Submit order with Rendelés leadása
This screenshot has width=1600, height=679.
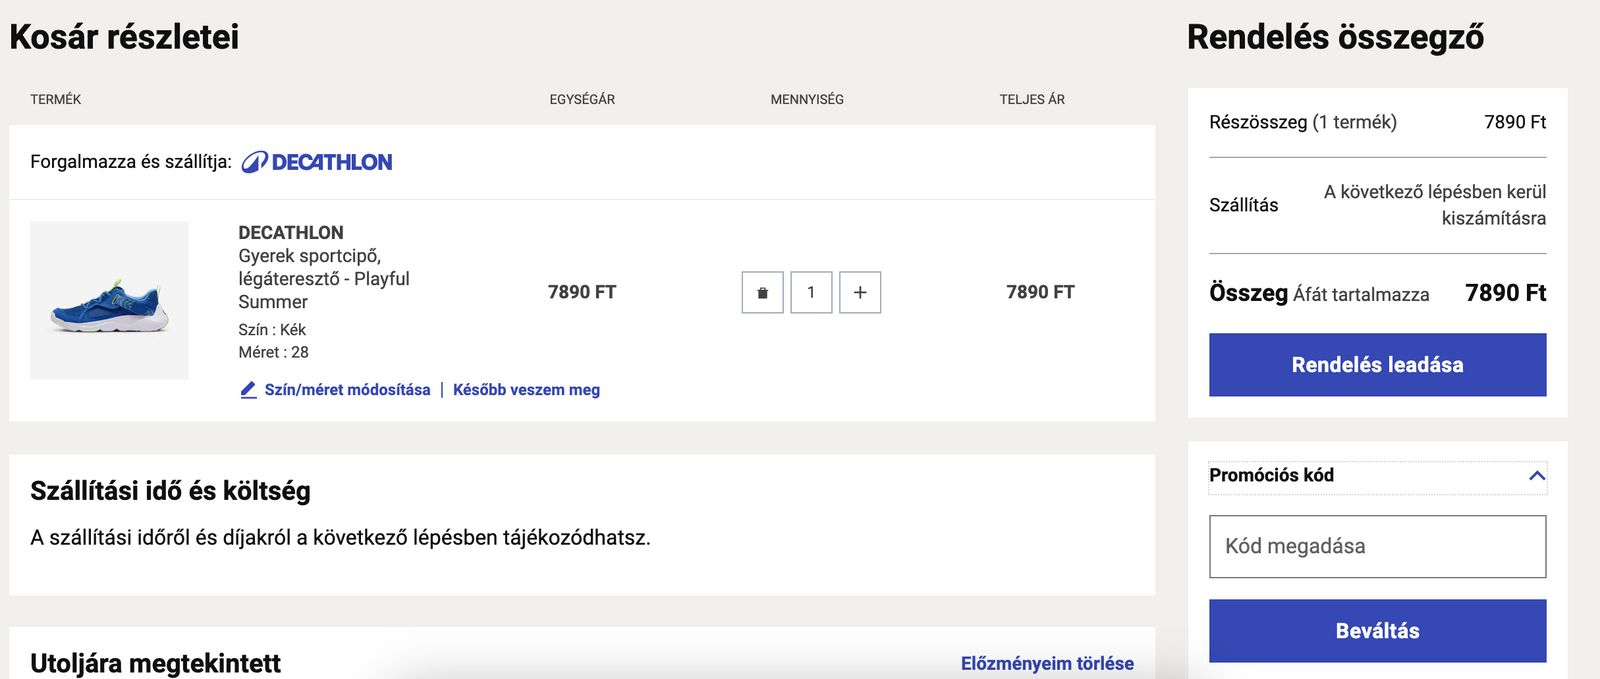(x=1377, y=365)
